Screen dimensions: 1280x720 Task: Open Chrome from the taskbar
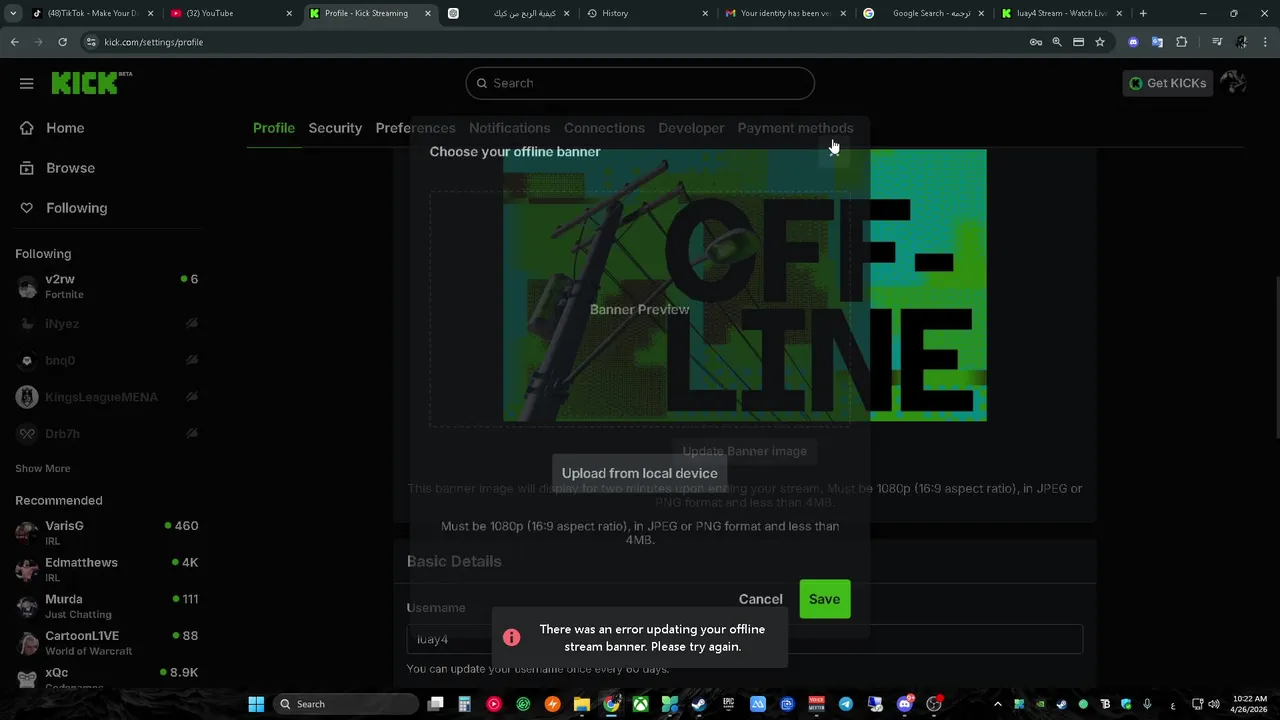[611, 704]
